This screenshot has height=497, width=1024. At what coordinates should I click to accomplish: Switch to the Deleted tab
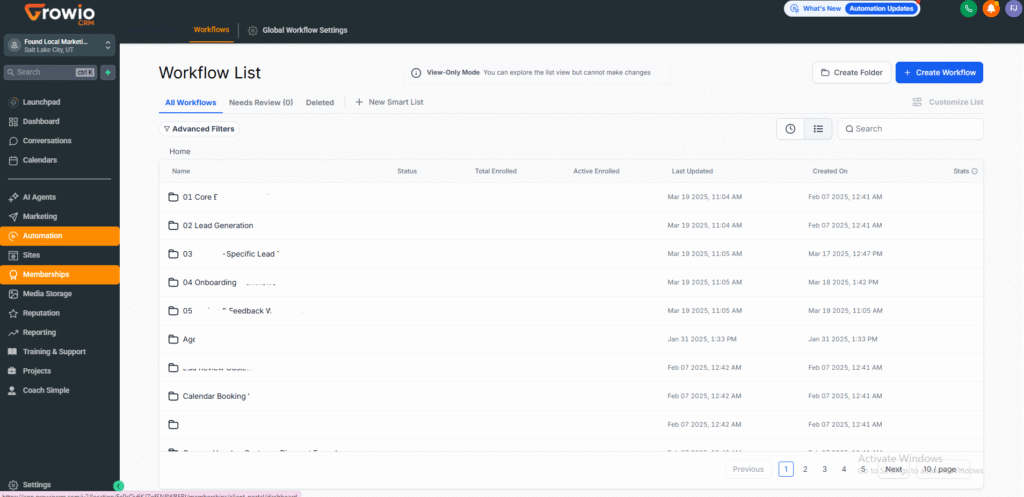click(x=320, y=103)
